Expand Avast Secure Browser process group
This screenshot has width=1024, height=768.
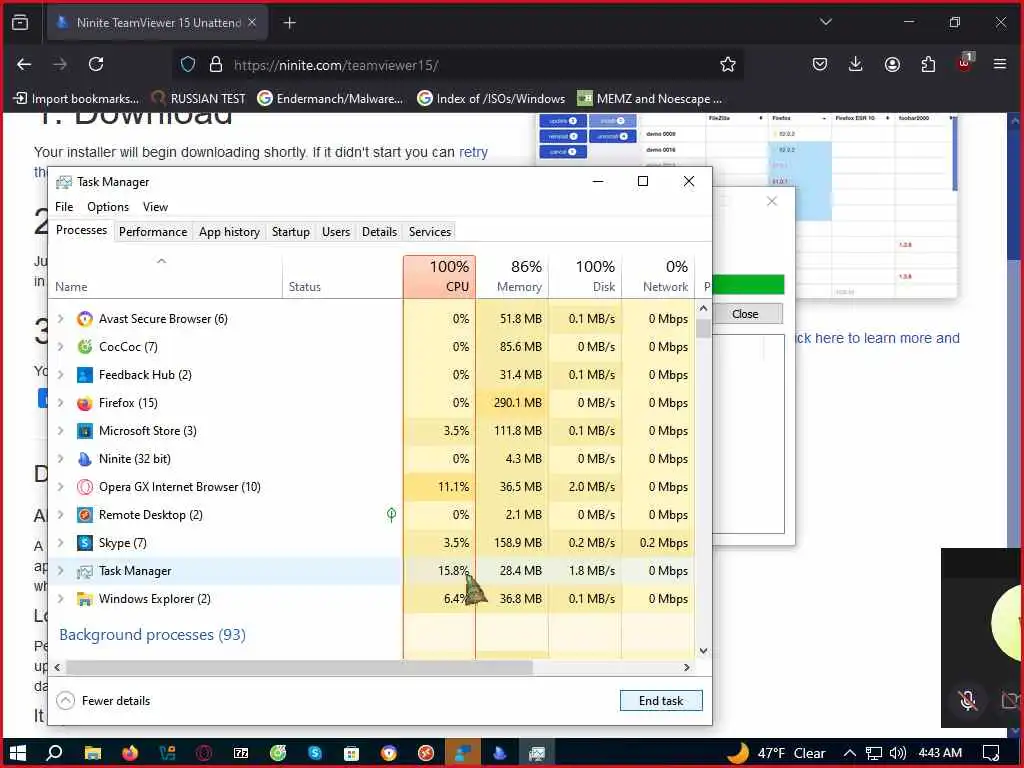pos(61,319)
